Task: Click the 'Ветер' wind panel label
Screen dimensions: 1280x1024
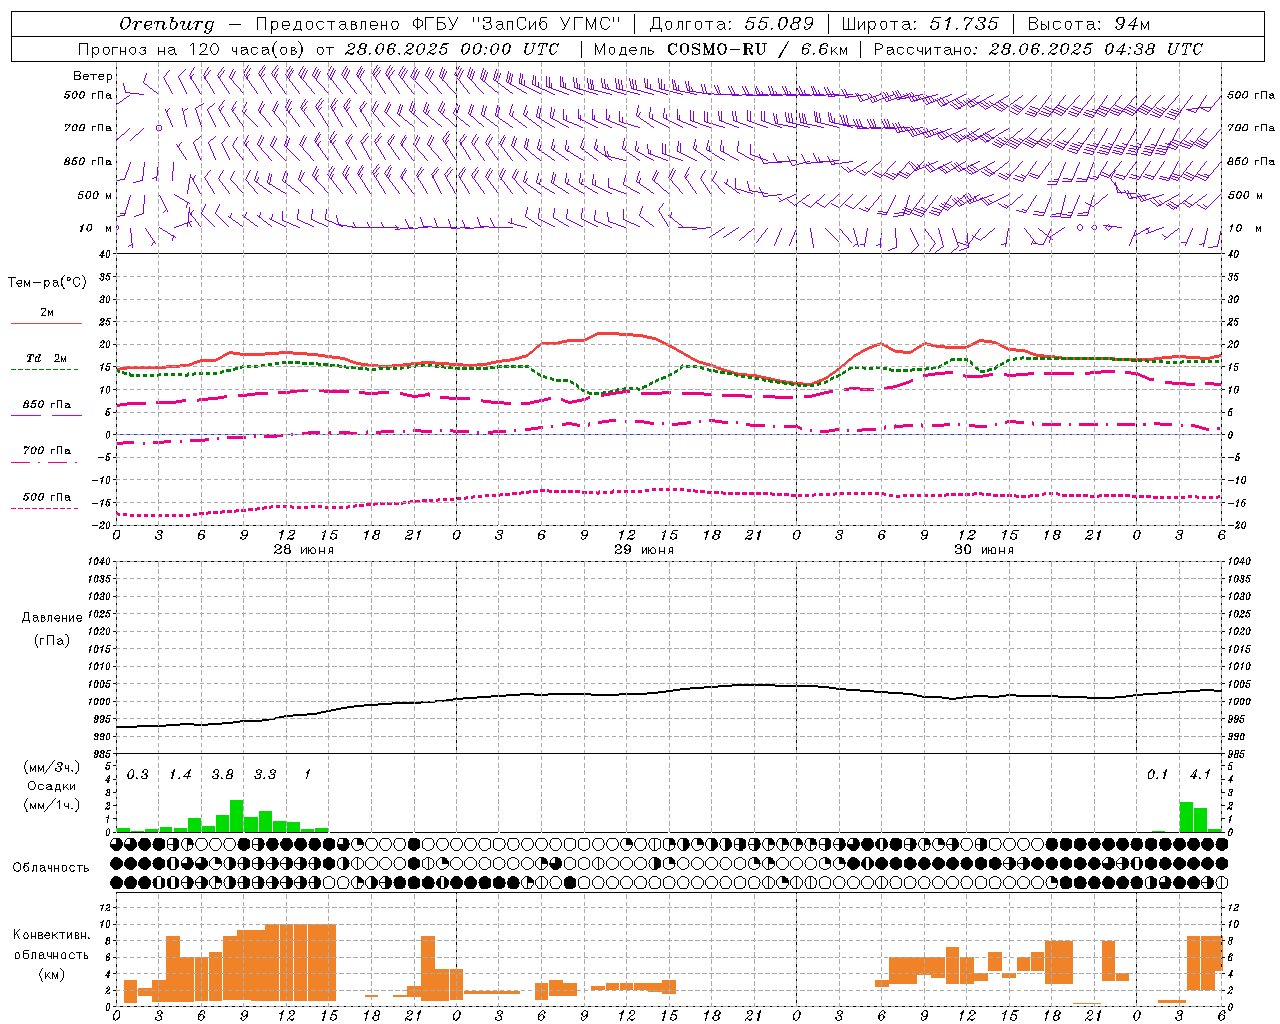Action: (x=93, y=76)
